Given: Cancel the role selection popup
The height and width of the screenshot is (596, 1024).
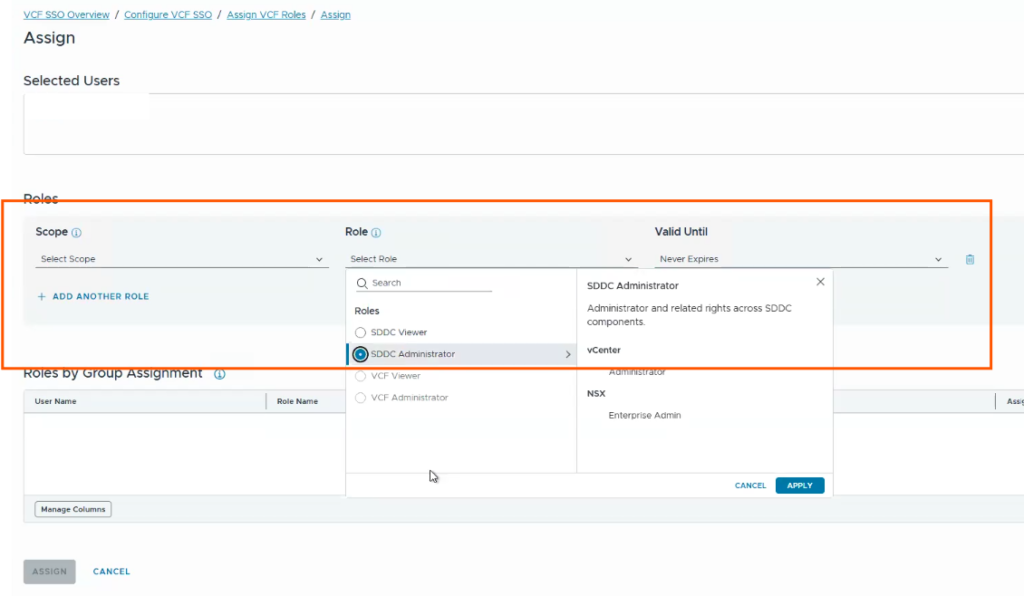Looking at the screenshot, I should point(750,486).
